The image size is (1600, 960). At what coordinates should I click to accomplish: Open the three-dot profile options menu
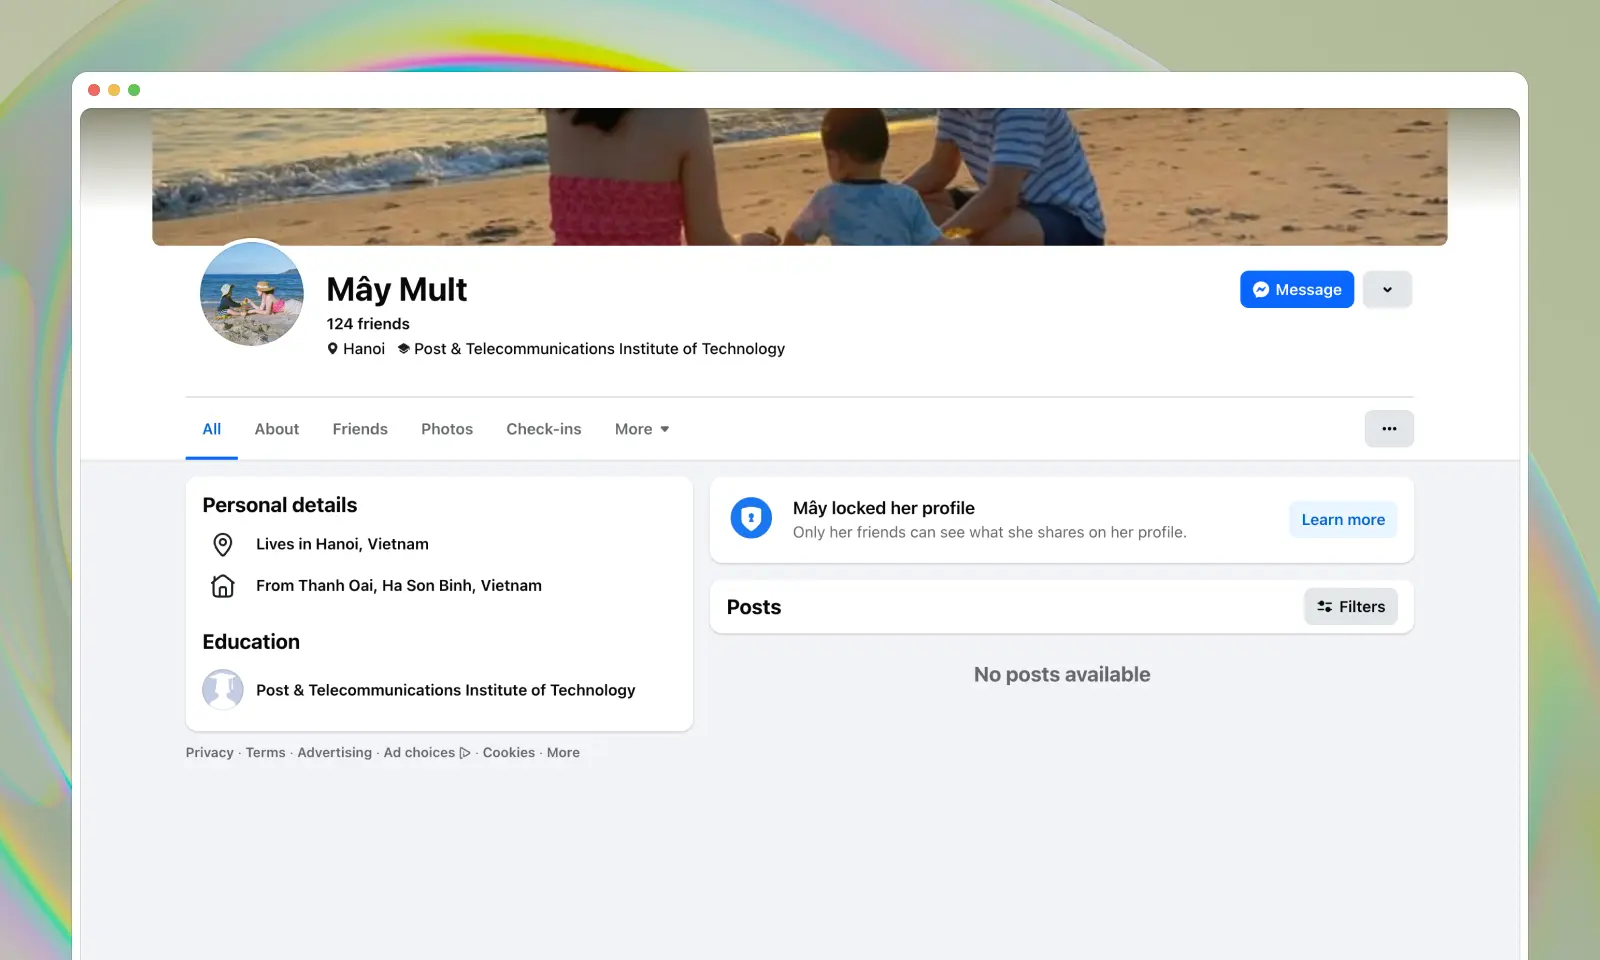1389,428
